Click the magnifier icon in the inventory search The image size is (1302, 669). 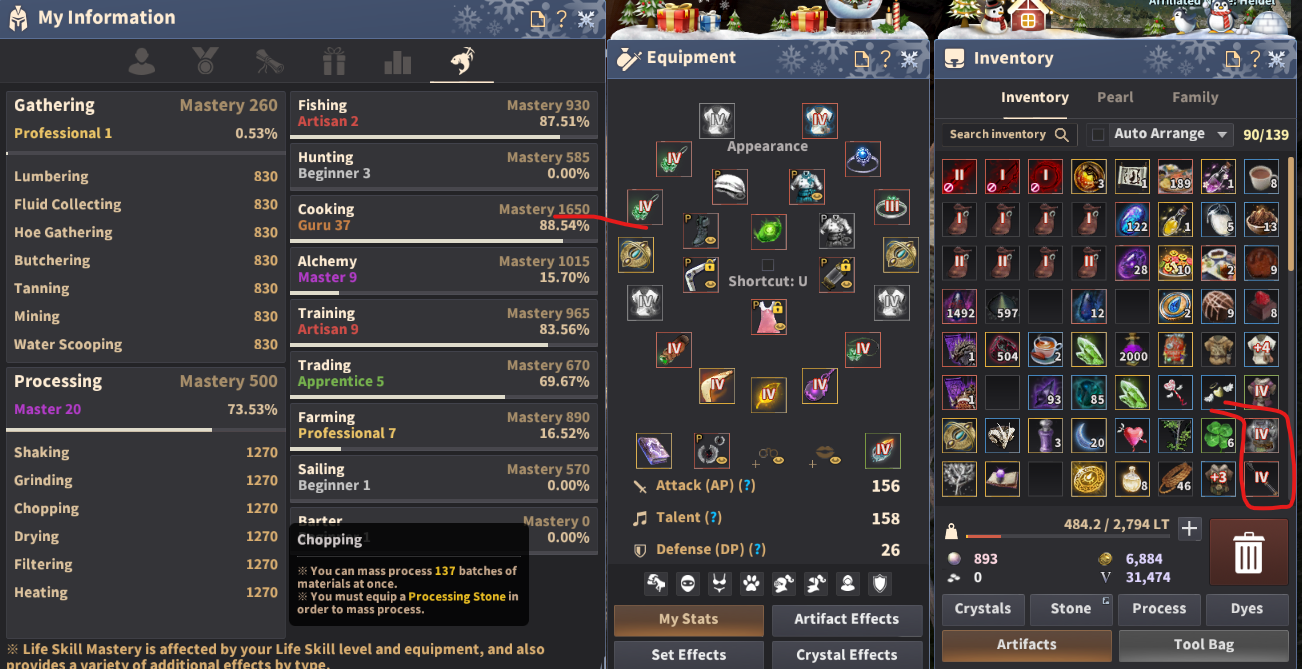(1061, 134)
